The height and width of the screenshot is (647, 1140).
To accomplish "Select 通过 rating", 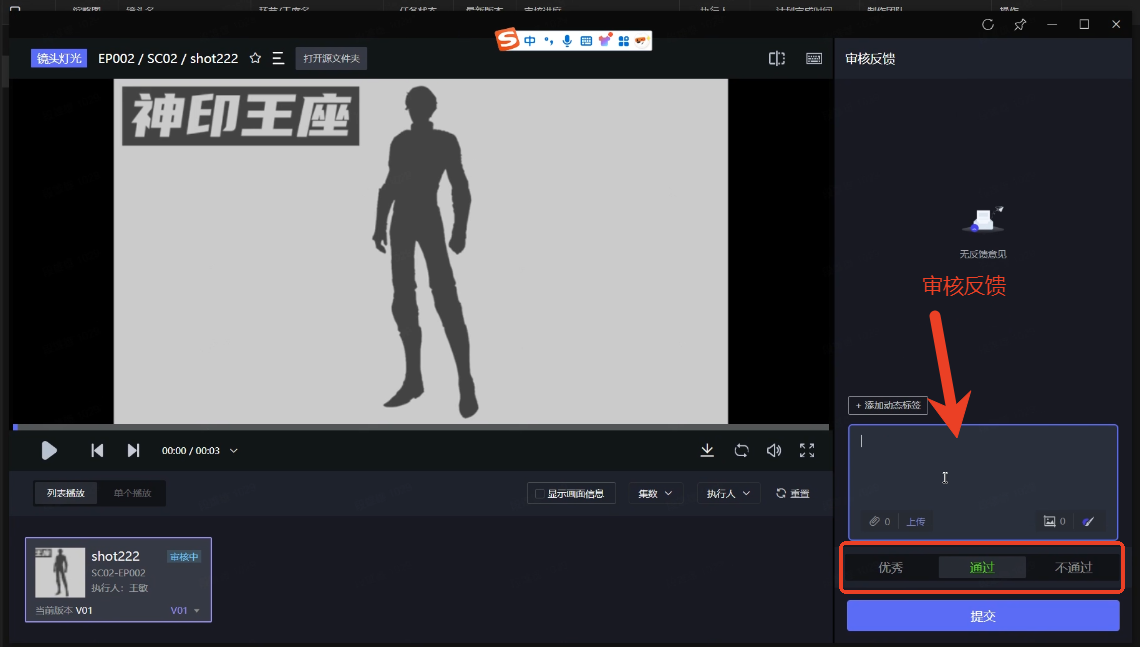I will (982, 568).
